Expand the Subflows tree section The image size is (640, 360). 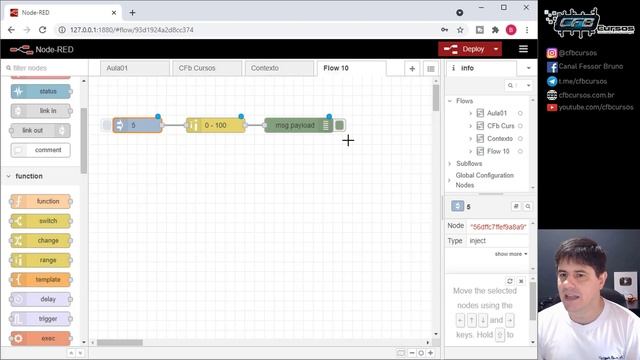click(450, 163)
